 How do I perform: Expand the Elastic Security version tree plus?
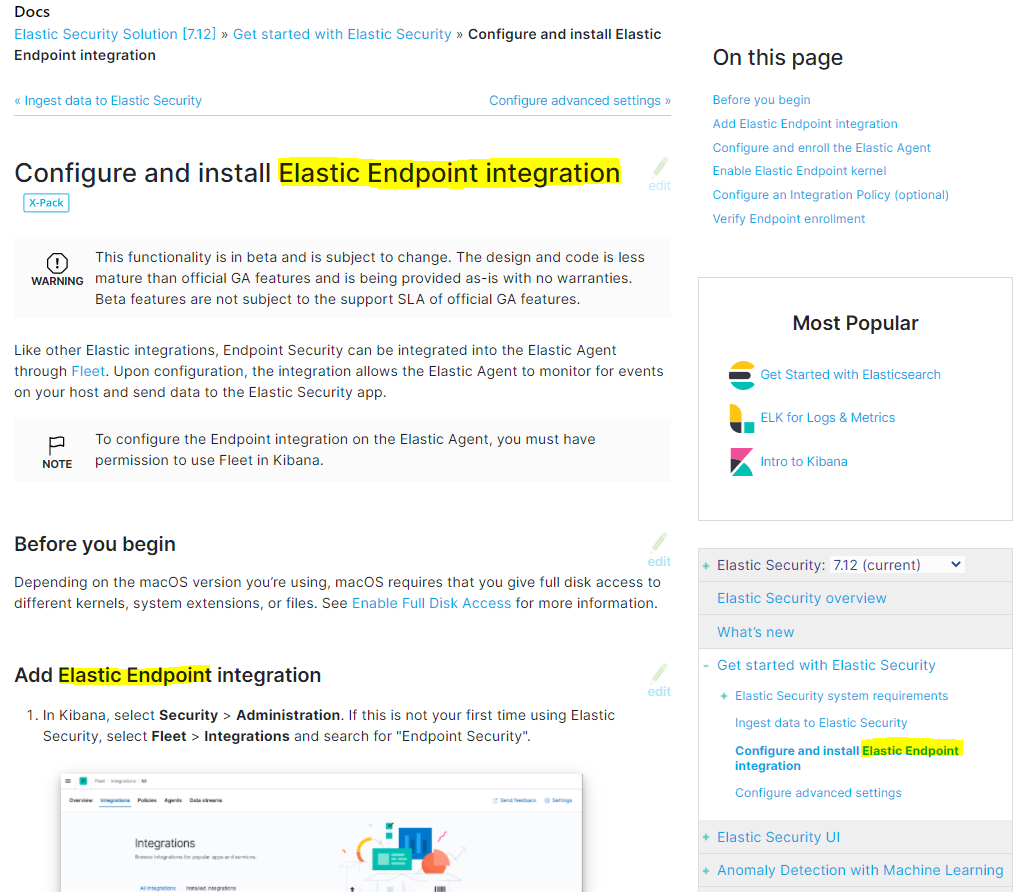(x=706, y=565)
